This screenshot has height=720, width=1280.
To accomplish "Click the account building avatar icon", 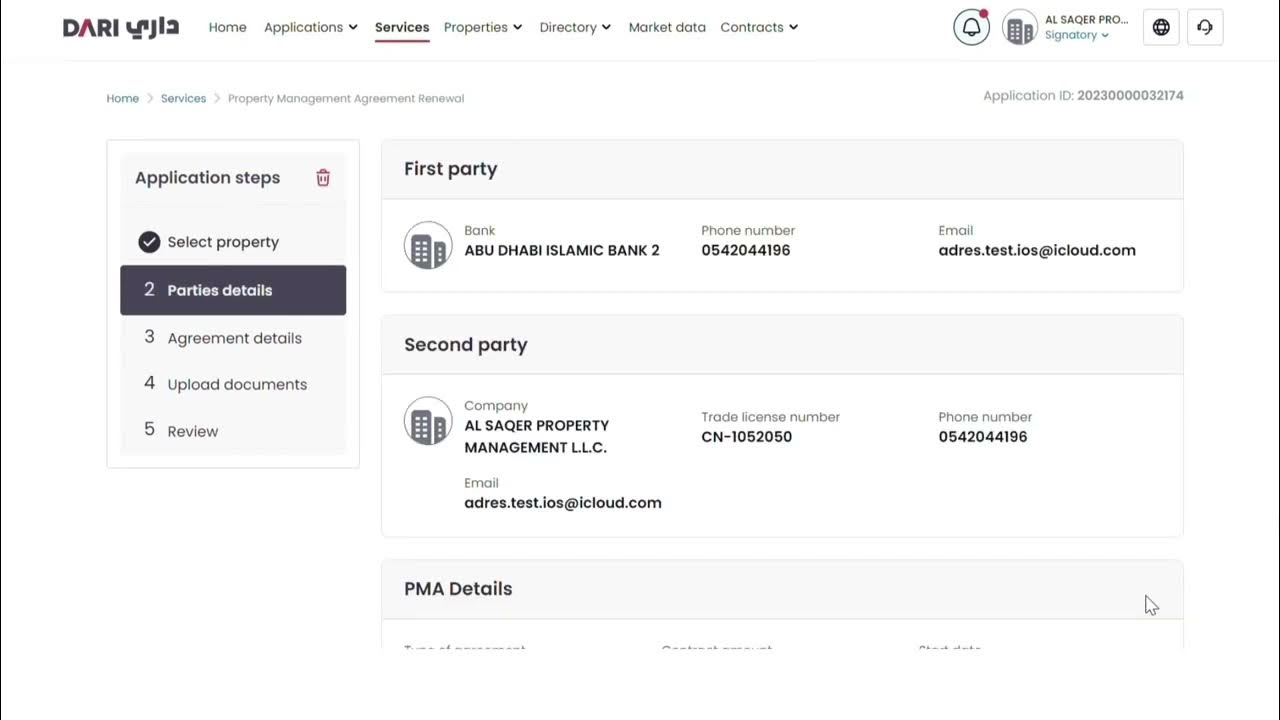I will coord(1020,28).
